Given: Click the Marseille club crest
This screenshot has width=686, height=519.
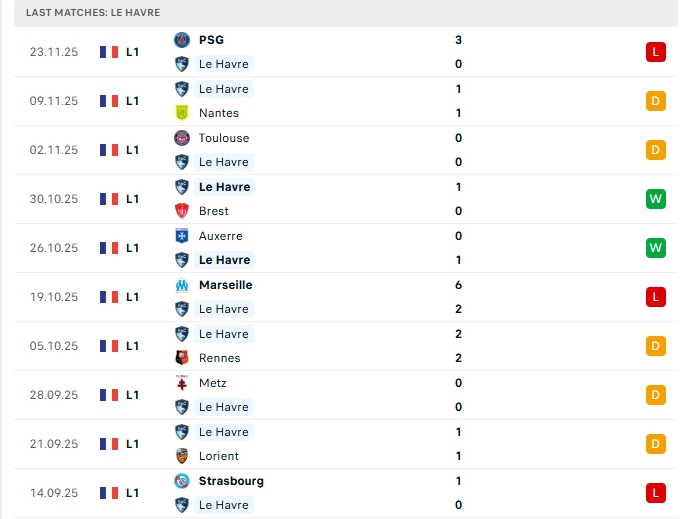Looking at the screenshot, I should [x=182, y=285].
